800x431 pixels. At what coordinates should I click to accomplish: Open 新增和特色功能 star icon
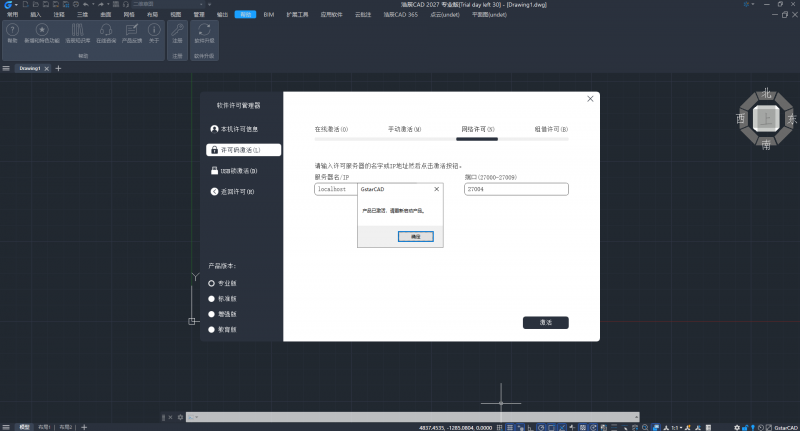coord(42,33)
